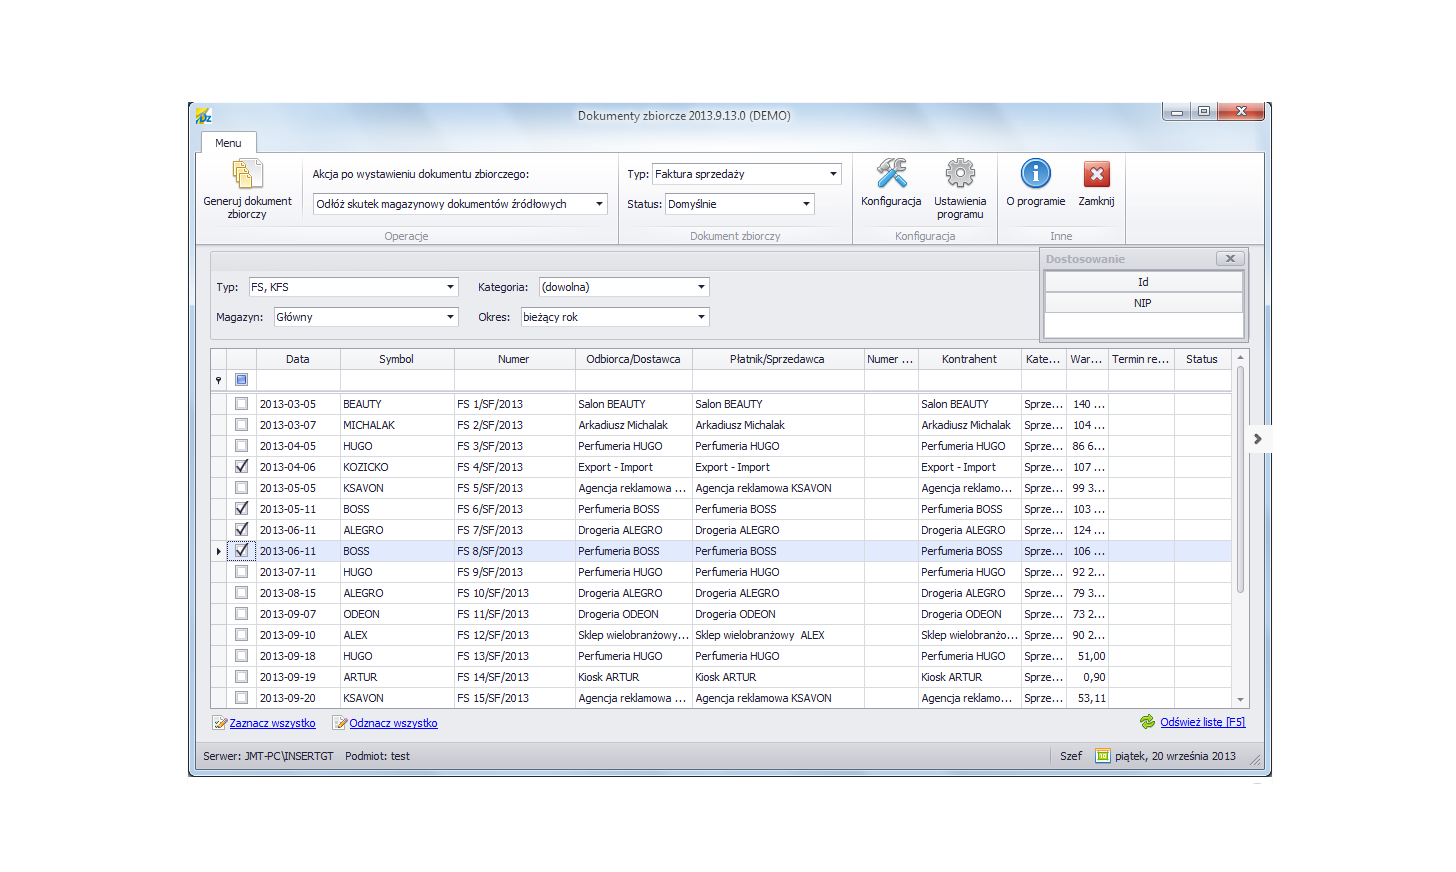Click the Szef user in status bar
The height and width of the screenshot is (872, 1456).
click(1071, 756)
